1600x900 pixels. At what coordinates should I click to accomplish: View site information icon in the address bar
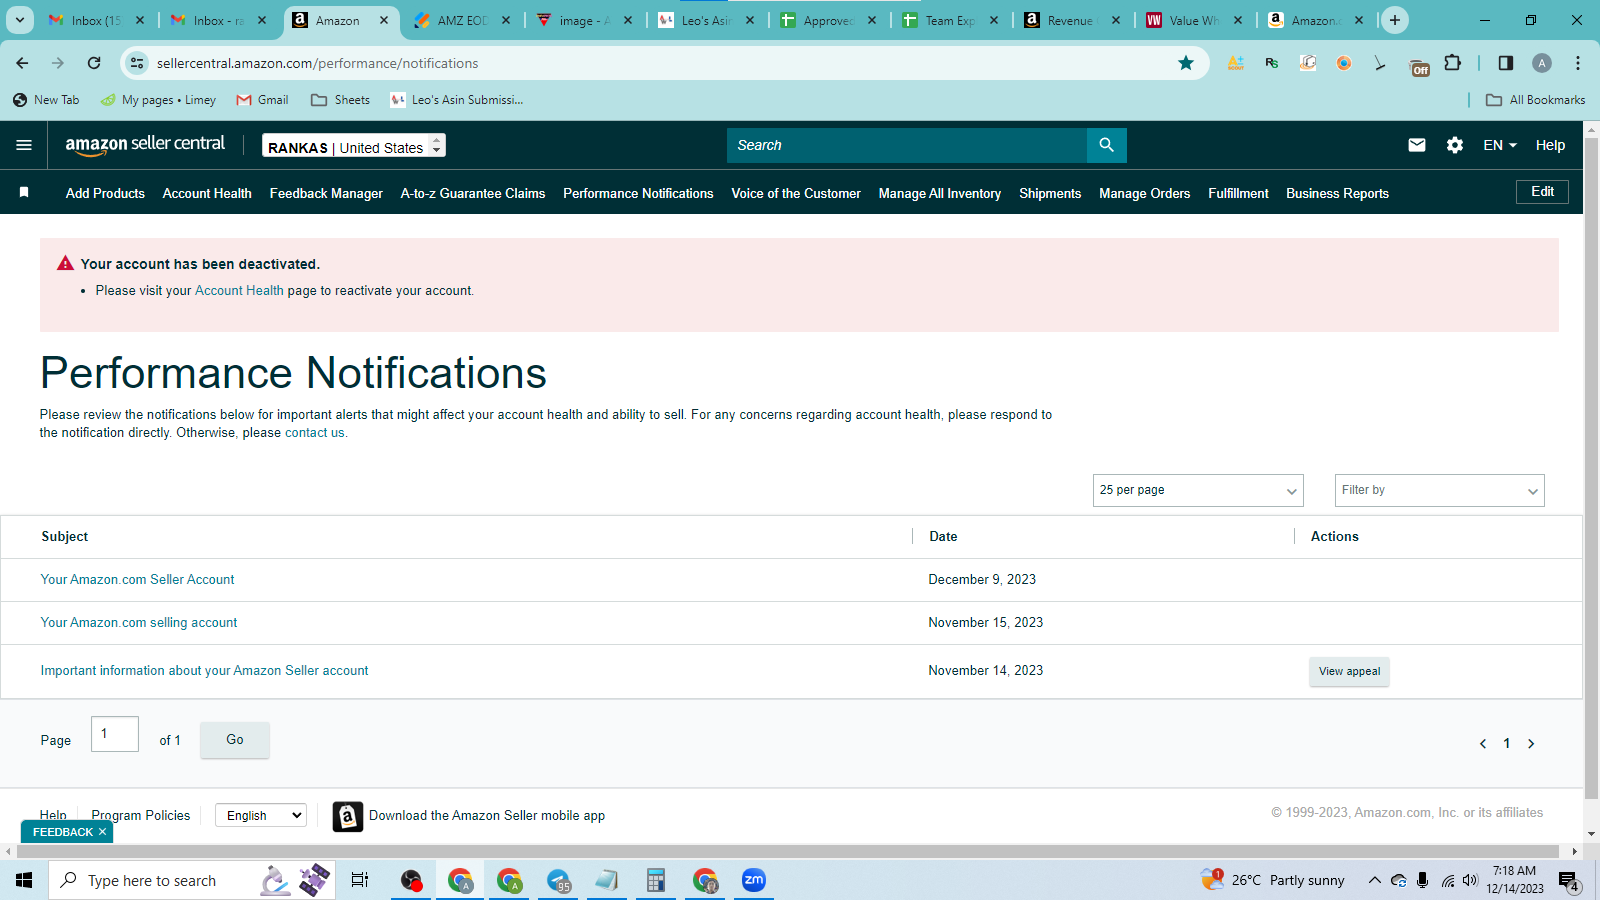coord(137,63)
